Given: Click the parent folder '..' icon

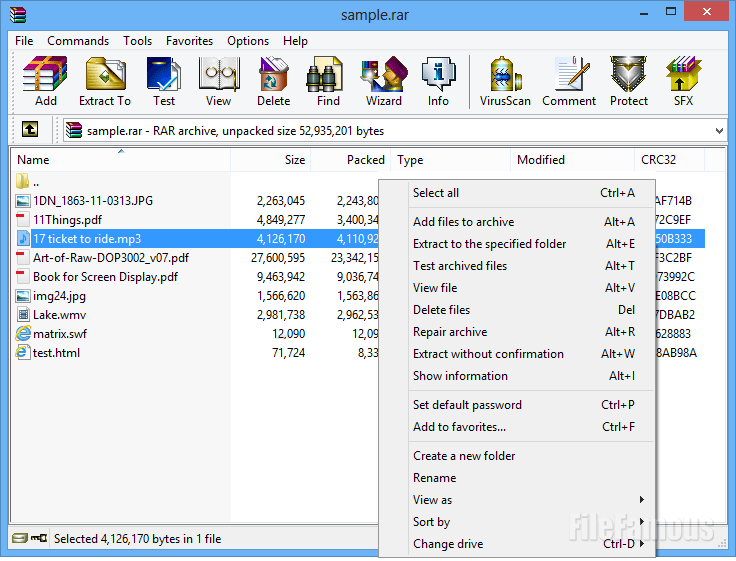Looking at the screenshot, I should point(23,181).
